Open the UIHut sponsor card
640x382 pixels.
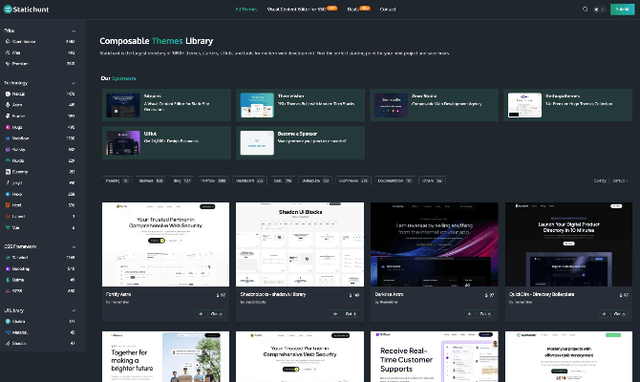click(x=167, y=142)
